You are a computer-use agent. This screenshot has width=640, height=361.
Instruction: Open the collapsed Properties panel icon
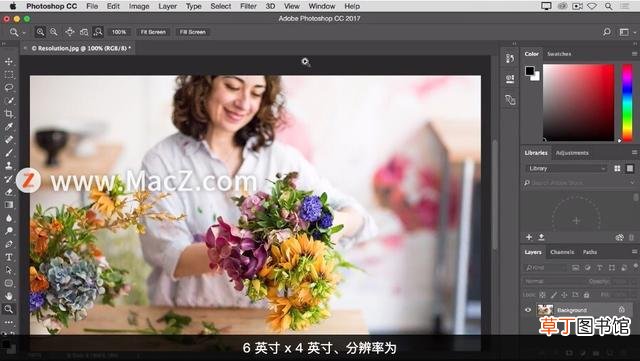(510, 79)
